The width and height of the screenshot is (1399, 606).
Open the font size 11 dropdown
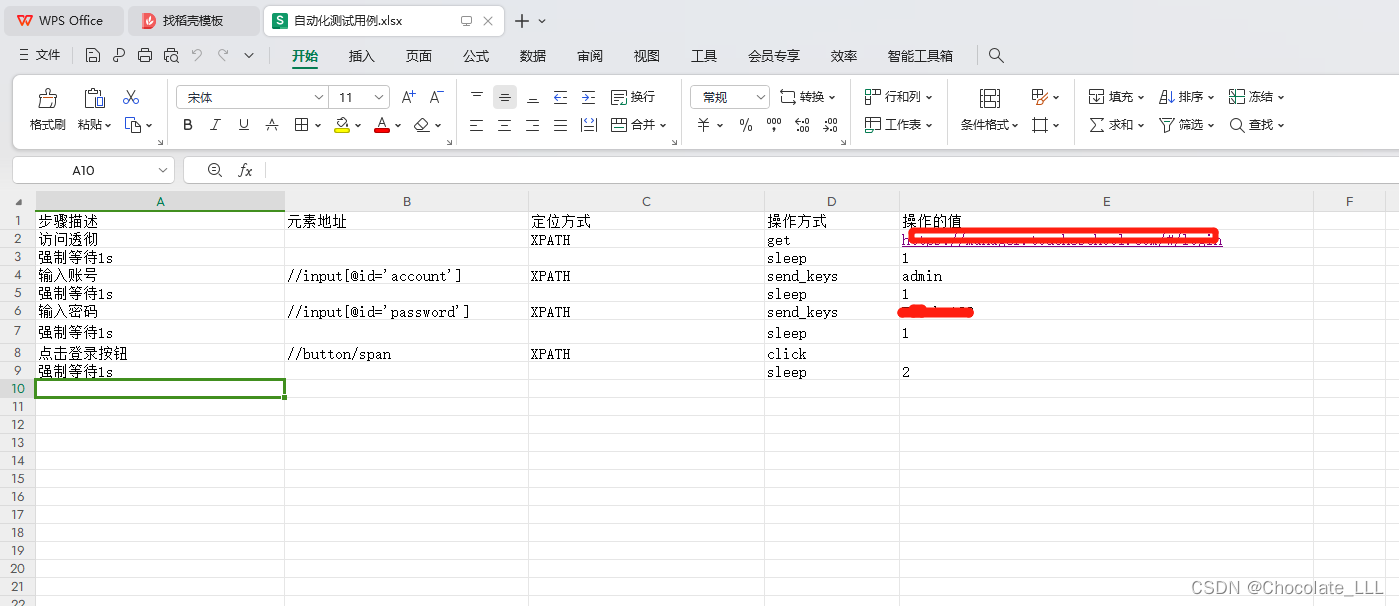(380, 97)
